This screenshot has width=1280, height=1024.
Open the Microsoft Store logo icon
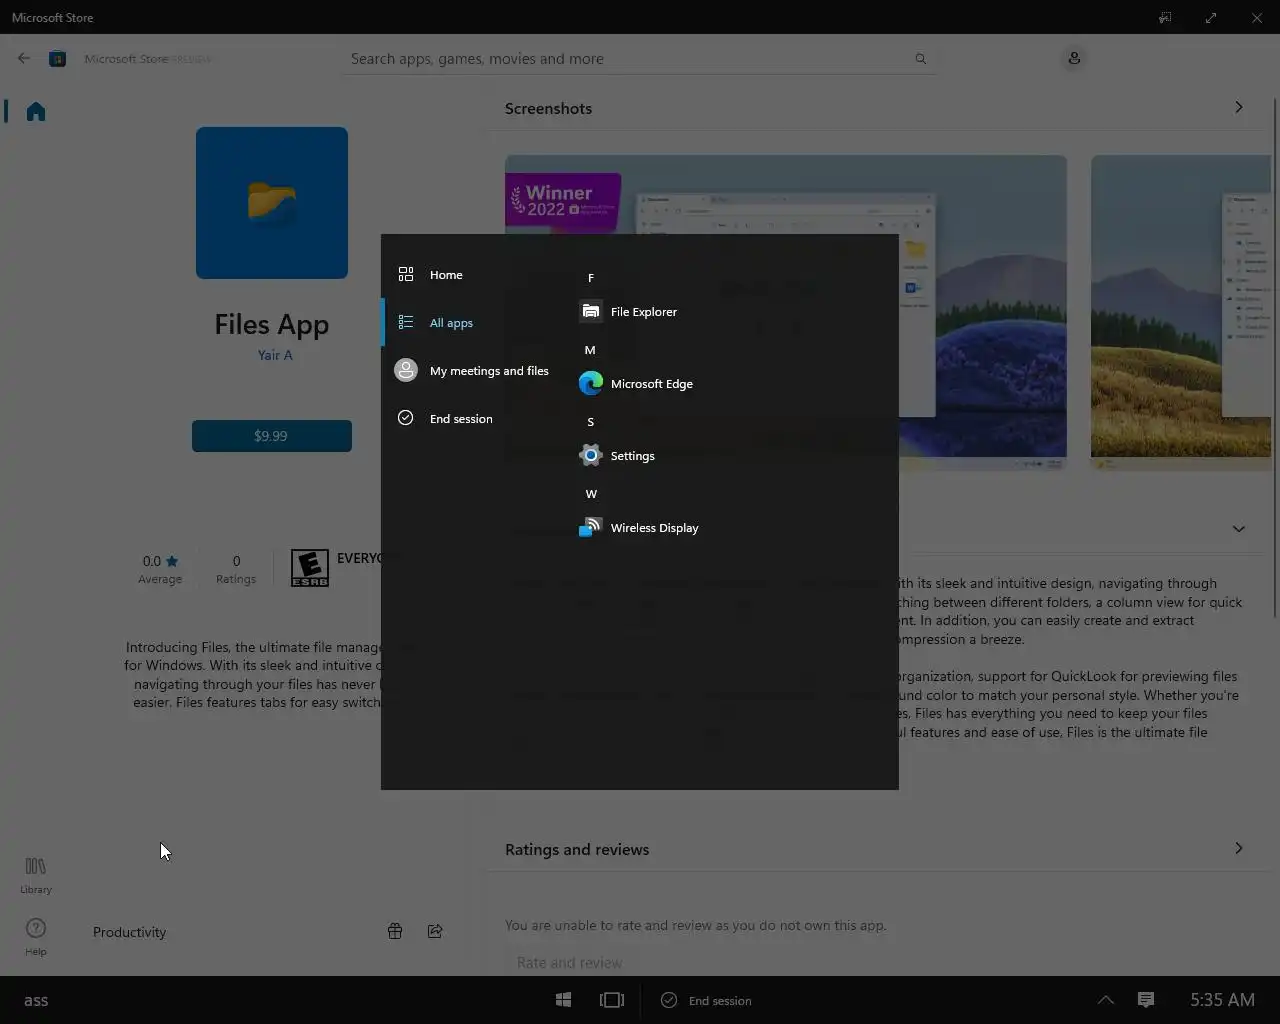[58, 59]
